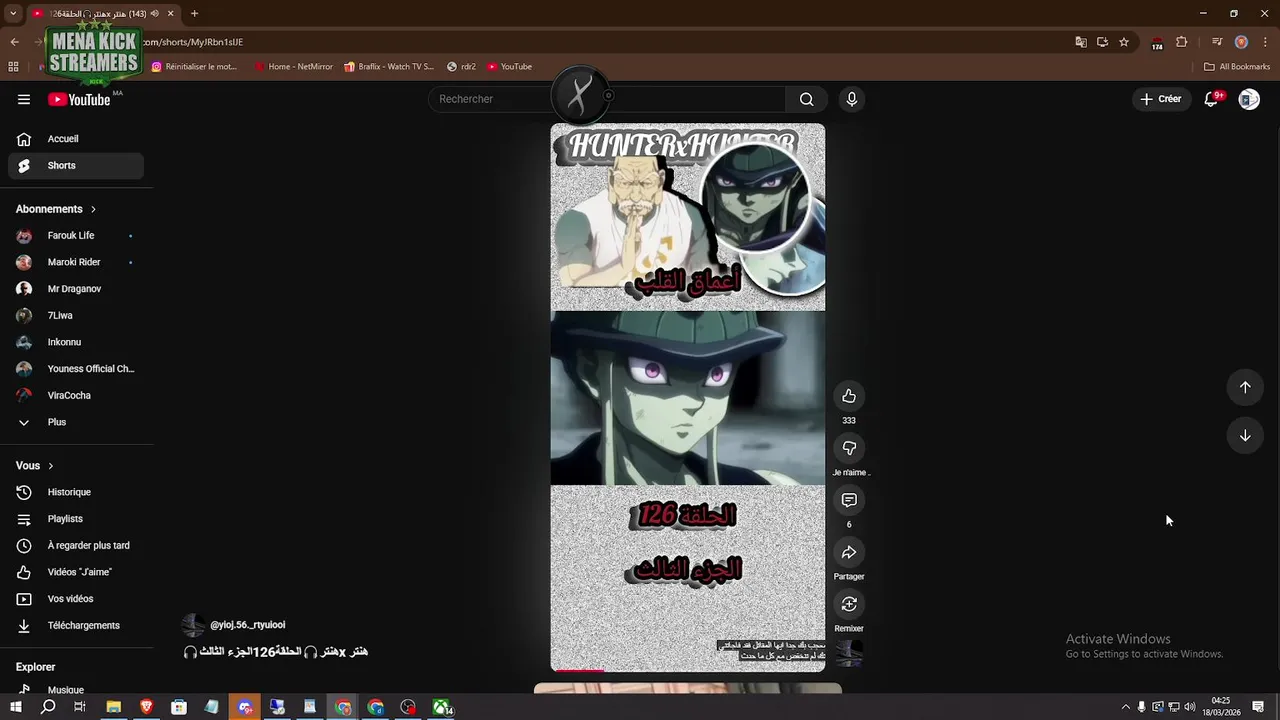The width and height of the screenshot is (1280, 720).
Task: Select Shorts in the sidebar
Action: pos(76,166)
